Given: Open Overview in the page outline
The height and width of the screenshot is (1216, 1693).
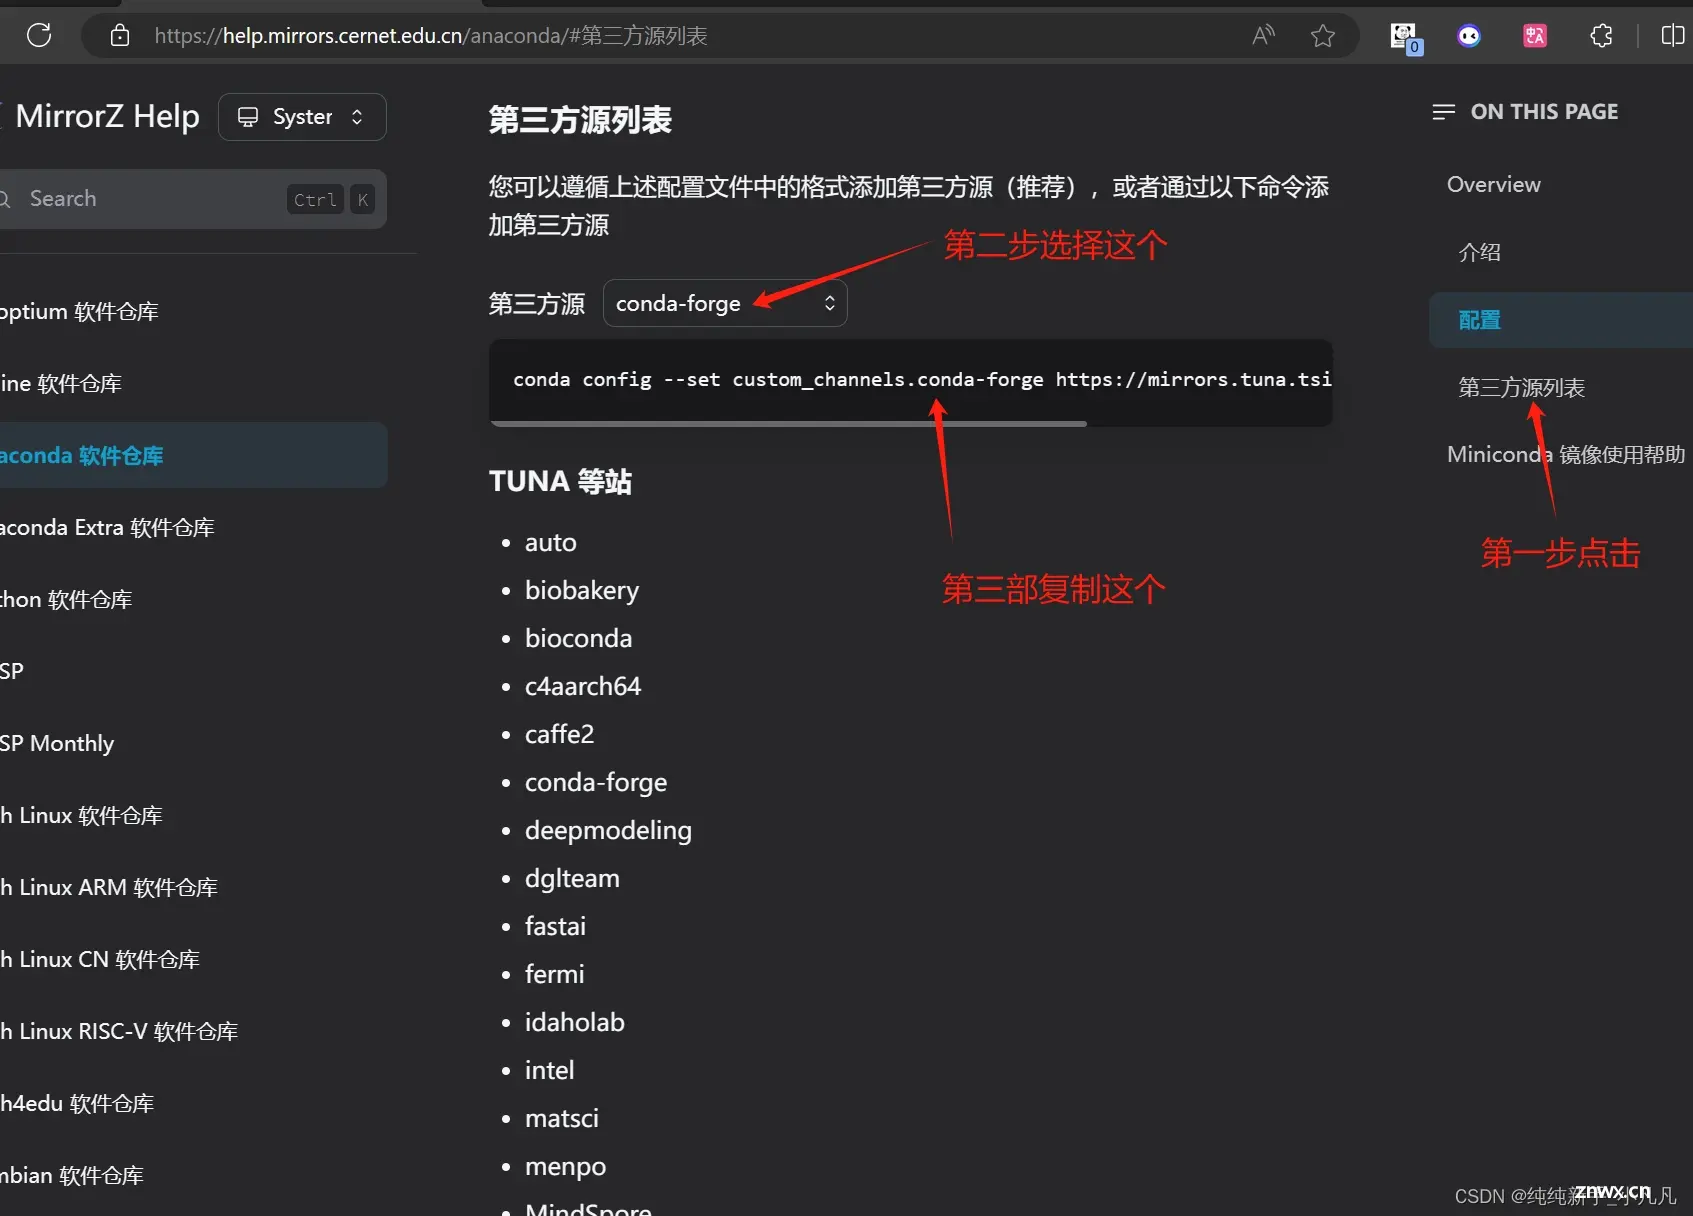Looking at the screenshot, I should coord(1493,185).
